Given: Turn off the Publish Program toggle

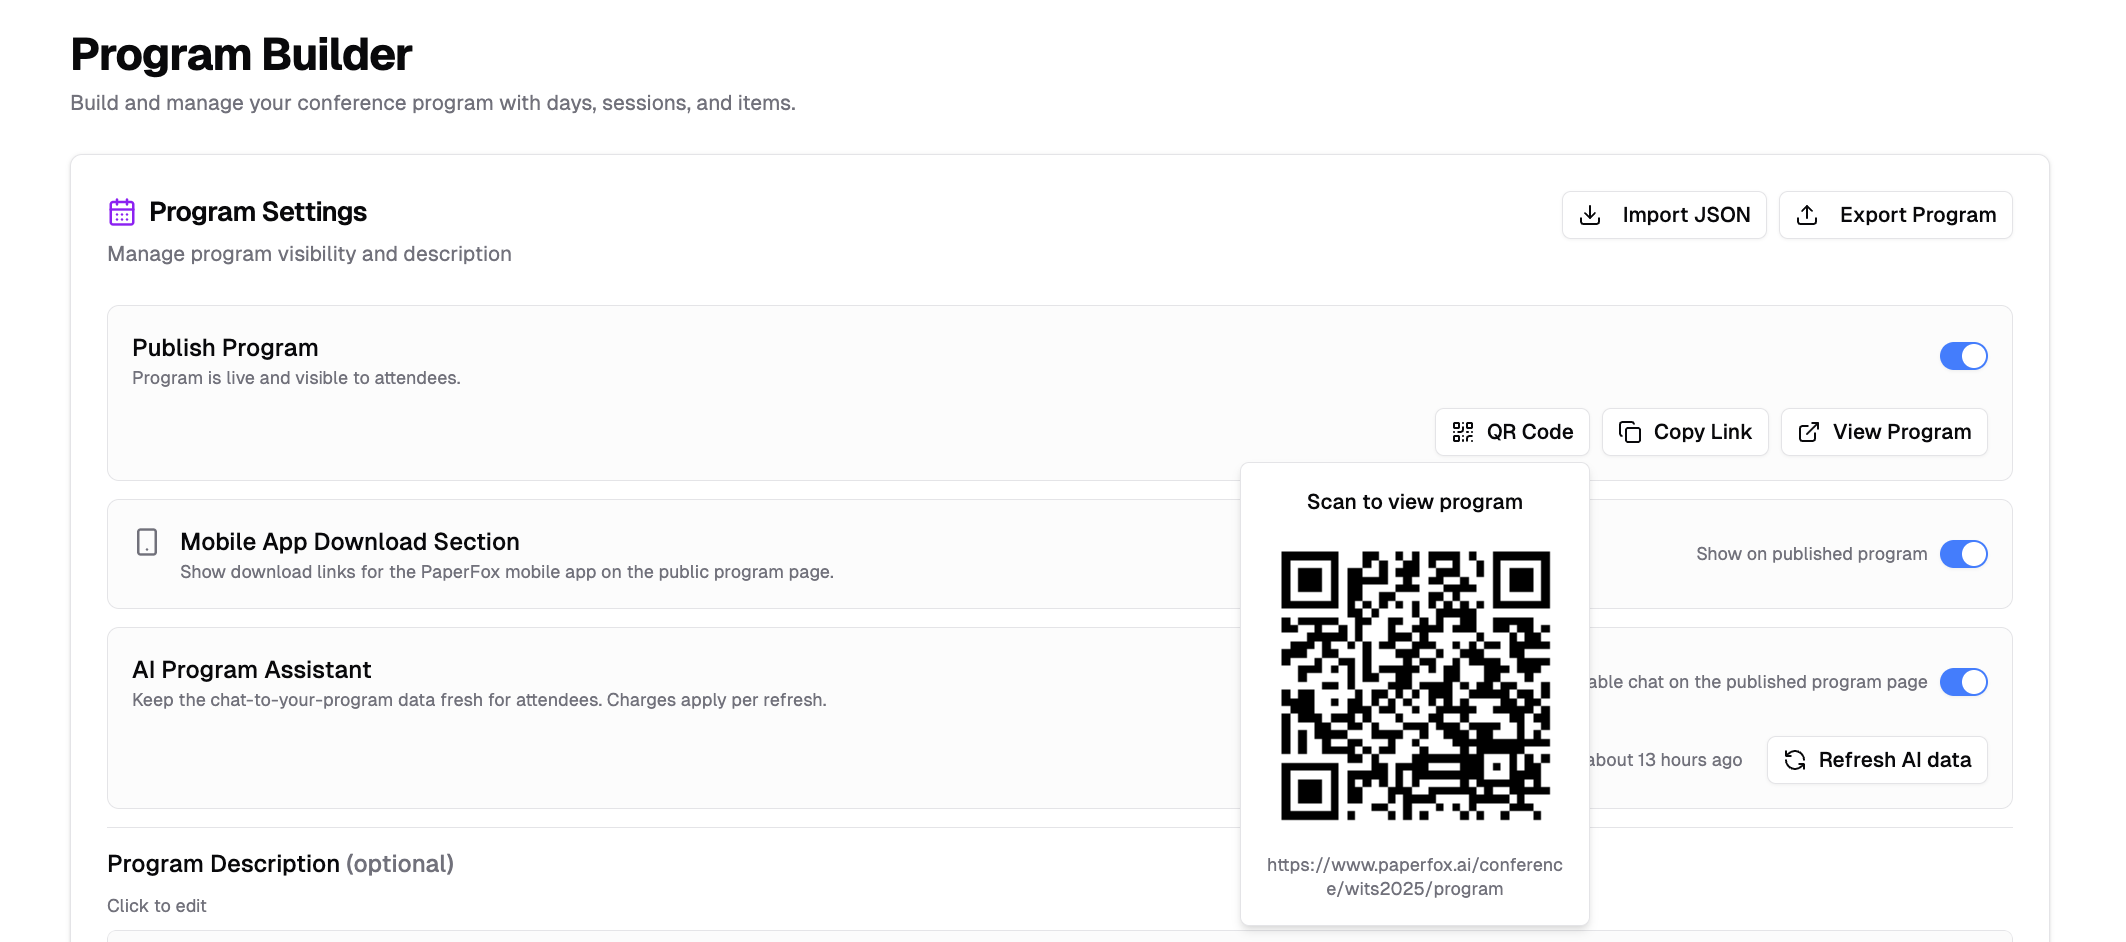Looking at the screenshot, I should pos(1963,356).
